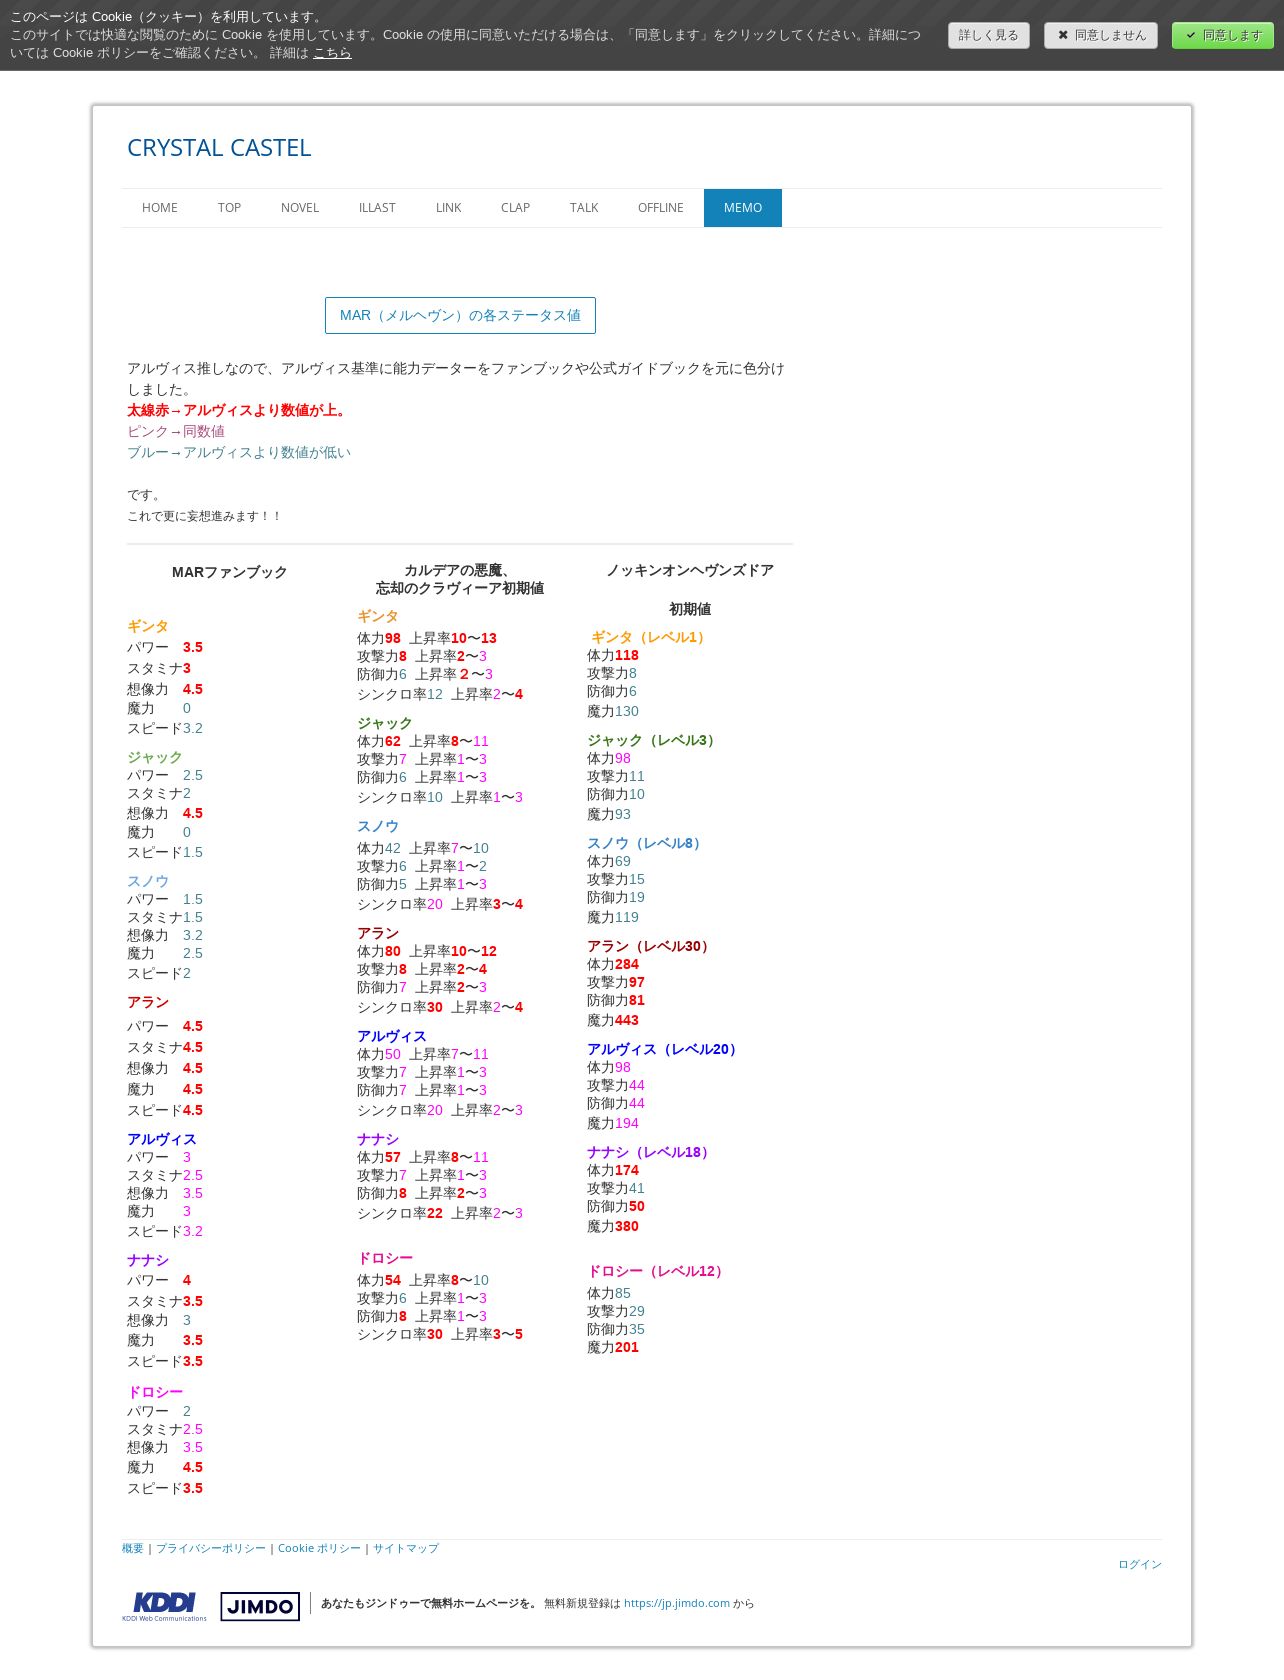Click あなたもジンドゥーで無料ホームページを。 footer text
The width and height of the screenshot is (1284, 1680).
pyautogui.click(x=428, y=1603)
